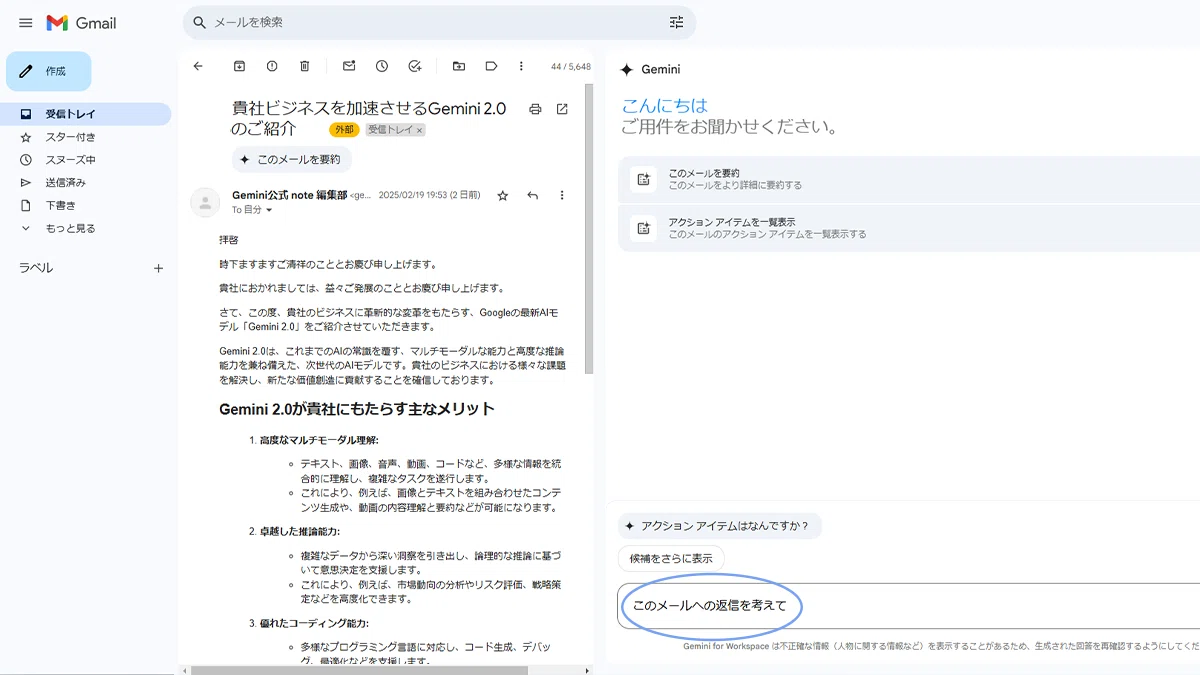Add new label with plus icon

158,268
